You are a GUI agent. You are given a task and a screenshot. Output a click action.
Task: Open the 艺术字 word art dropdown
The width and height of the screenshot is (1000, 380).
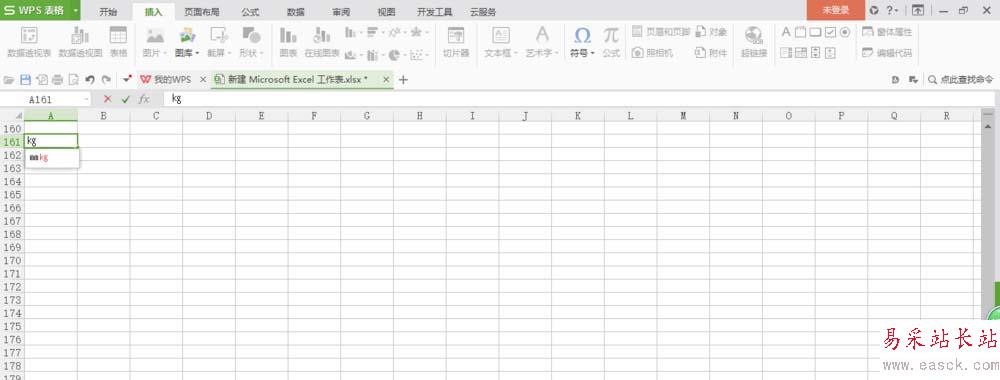(542, 42)
